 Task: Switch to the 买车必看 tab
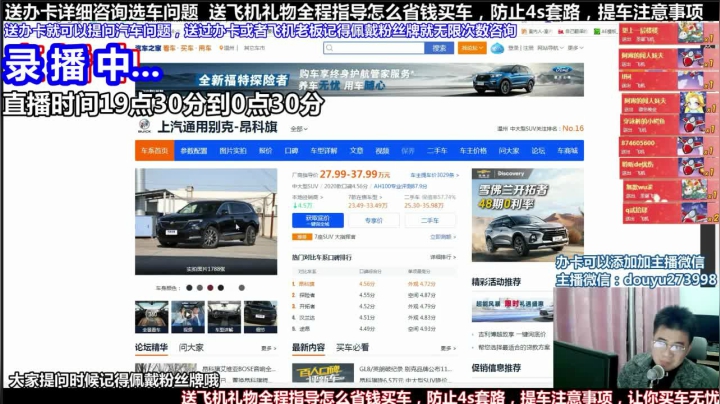point(352,348)
